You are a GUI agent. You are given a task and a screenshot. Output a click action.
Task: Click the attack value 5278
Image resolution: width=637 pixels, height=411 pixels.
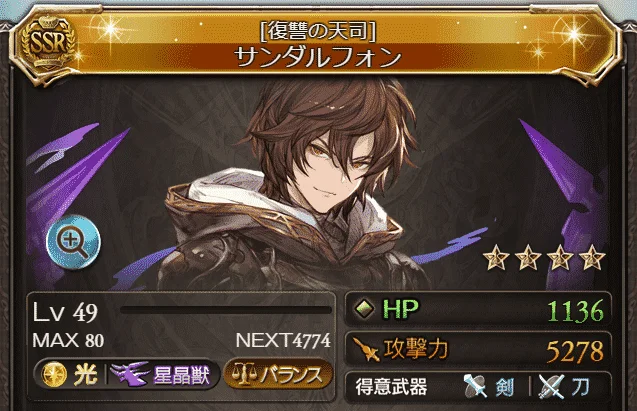tap(575, 351)
